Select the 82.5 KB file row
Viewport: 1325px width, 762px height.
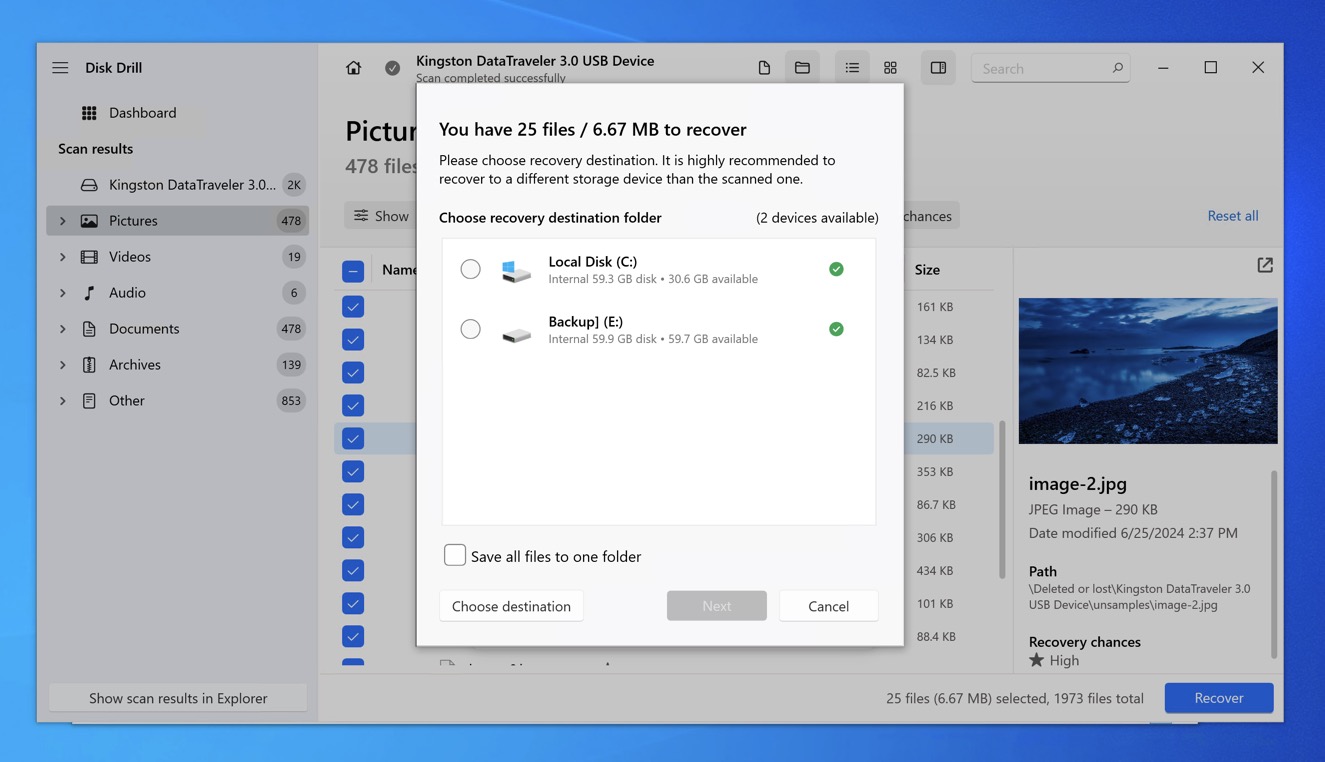(x=665, y=372)
